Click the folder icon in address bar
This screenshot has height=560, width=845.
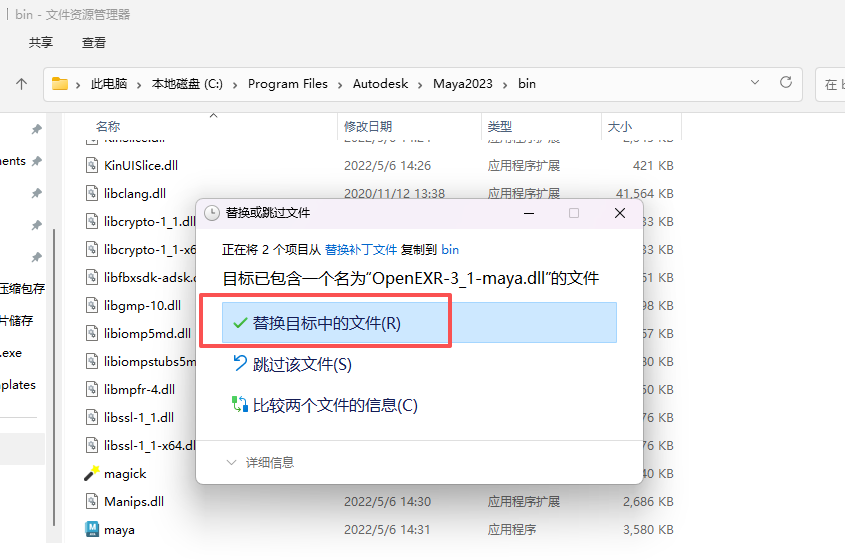(60, 84)
